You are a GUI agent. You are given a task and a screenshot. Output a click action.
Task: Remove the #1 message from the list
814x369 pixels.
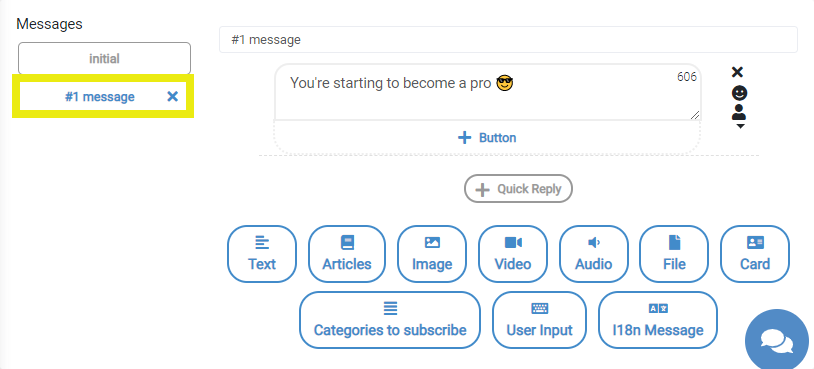click(172, 97)
